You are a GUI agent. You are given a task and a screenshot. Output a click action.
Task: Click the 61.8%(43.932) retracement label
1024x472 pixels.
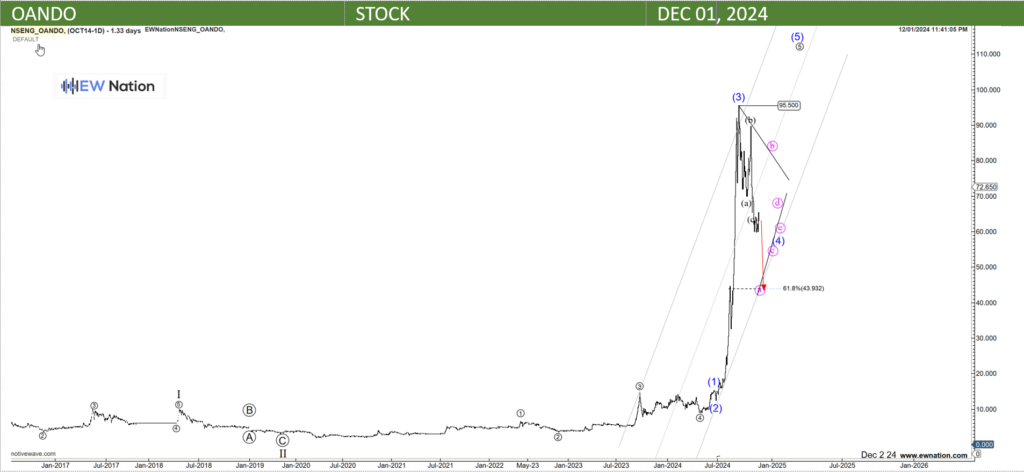click(x=803, y=288)
